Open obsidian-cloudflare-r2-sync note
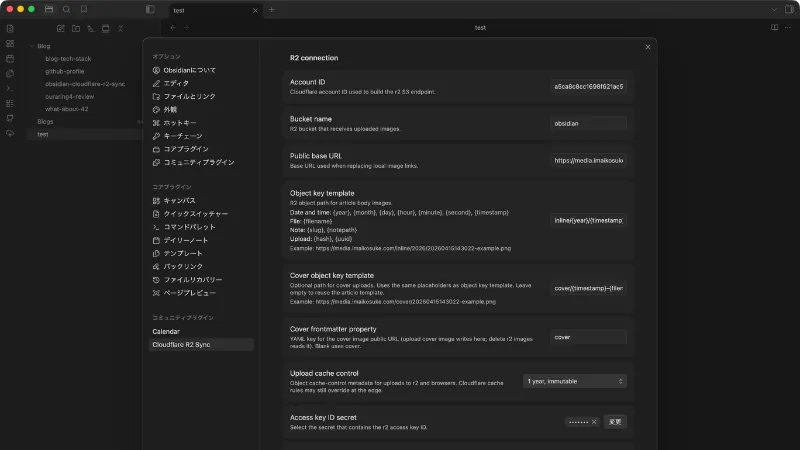The image size is (800, 450). coord(85,84)
